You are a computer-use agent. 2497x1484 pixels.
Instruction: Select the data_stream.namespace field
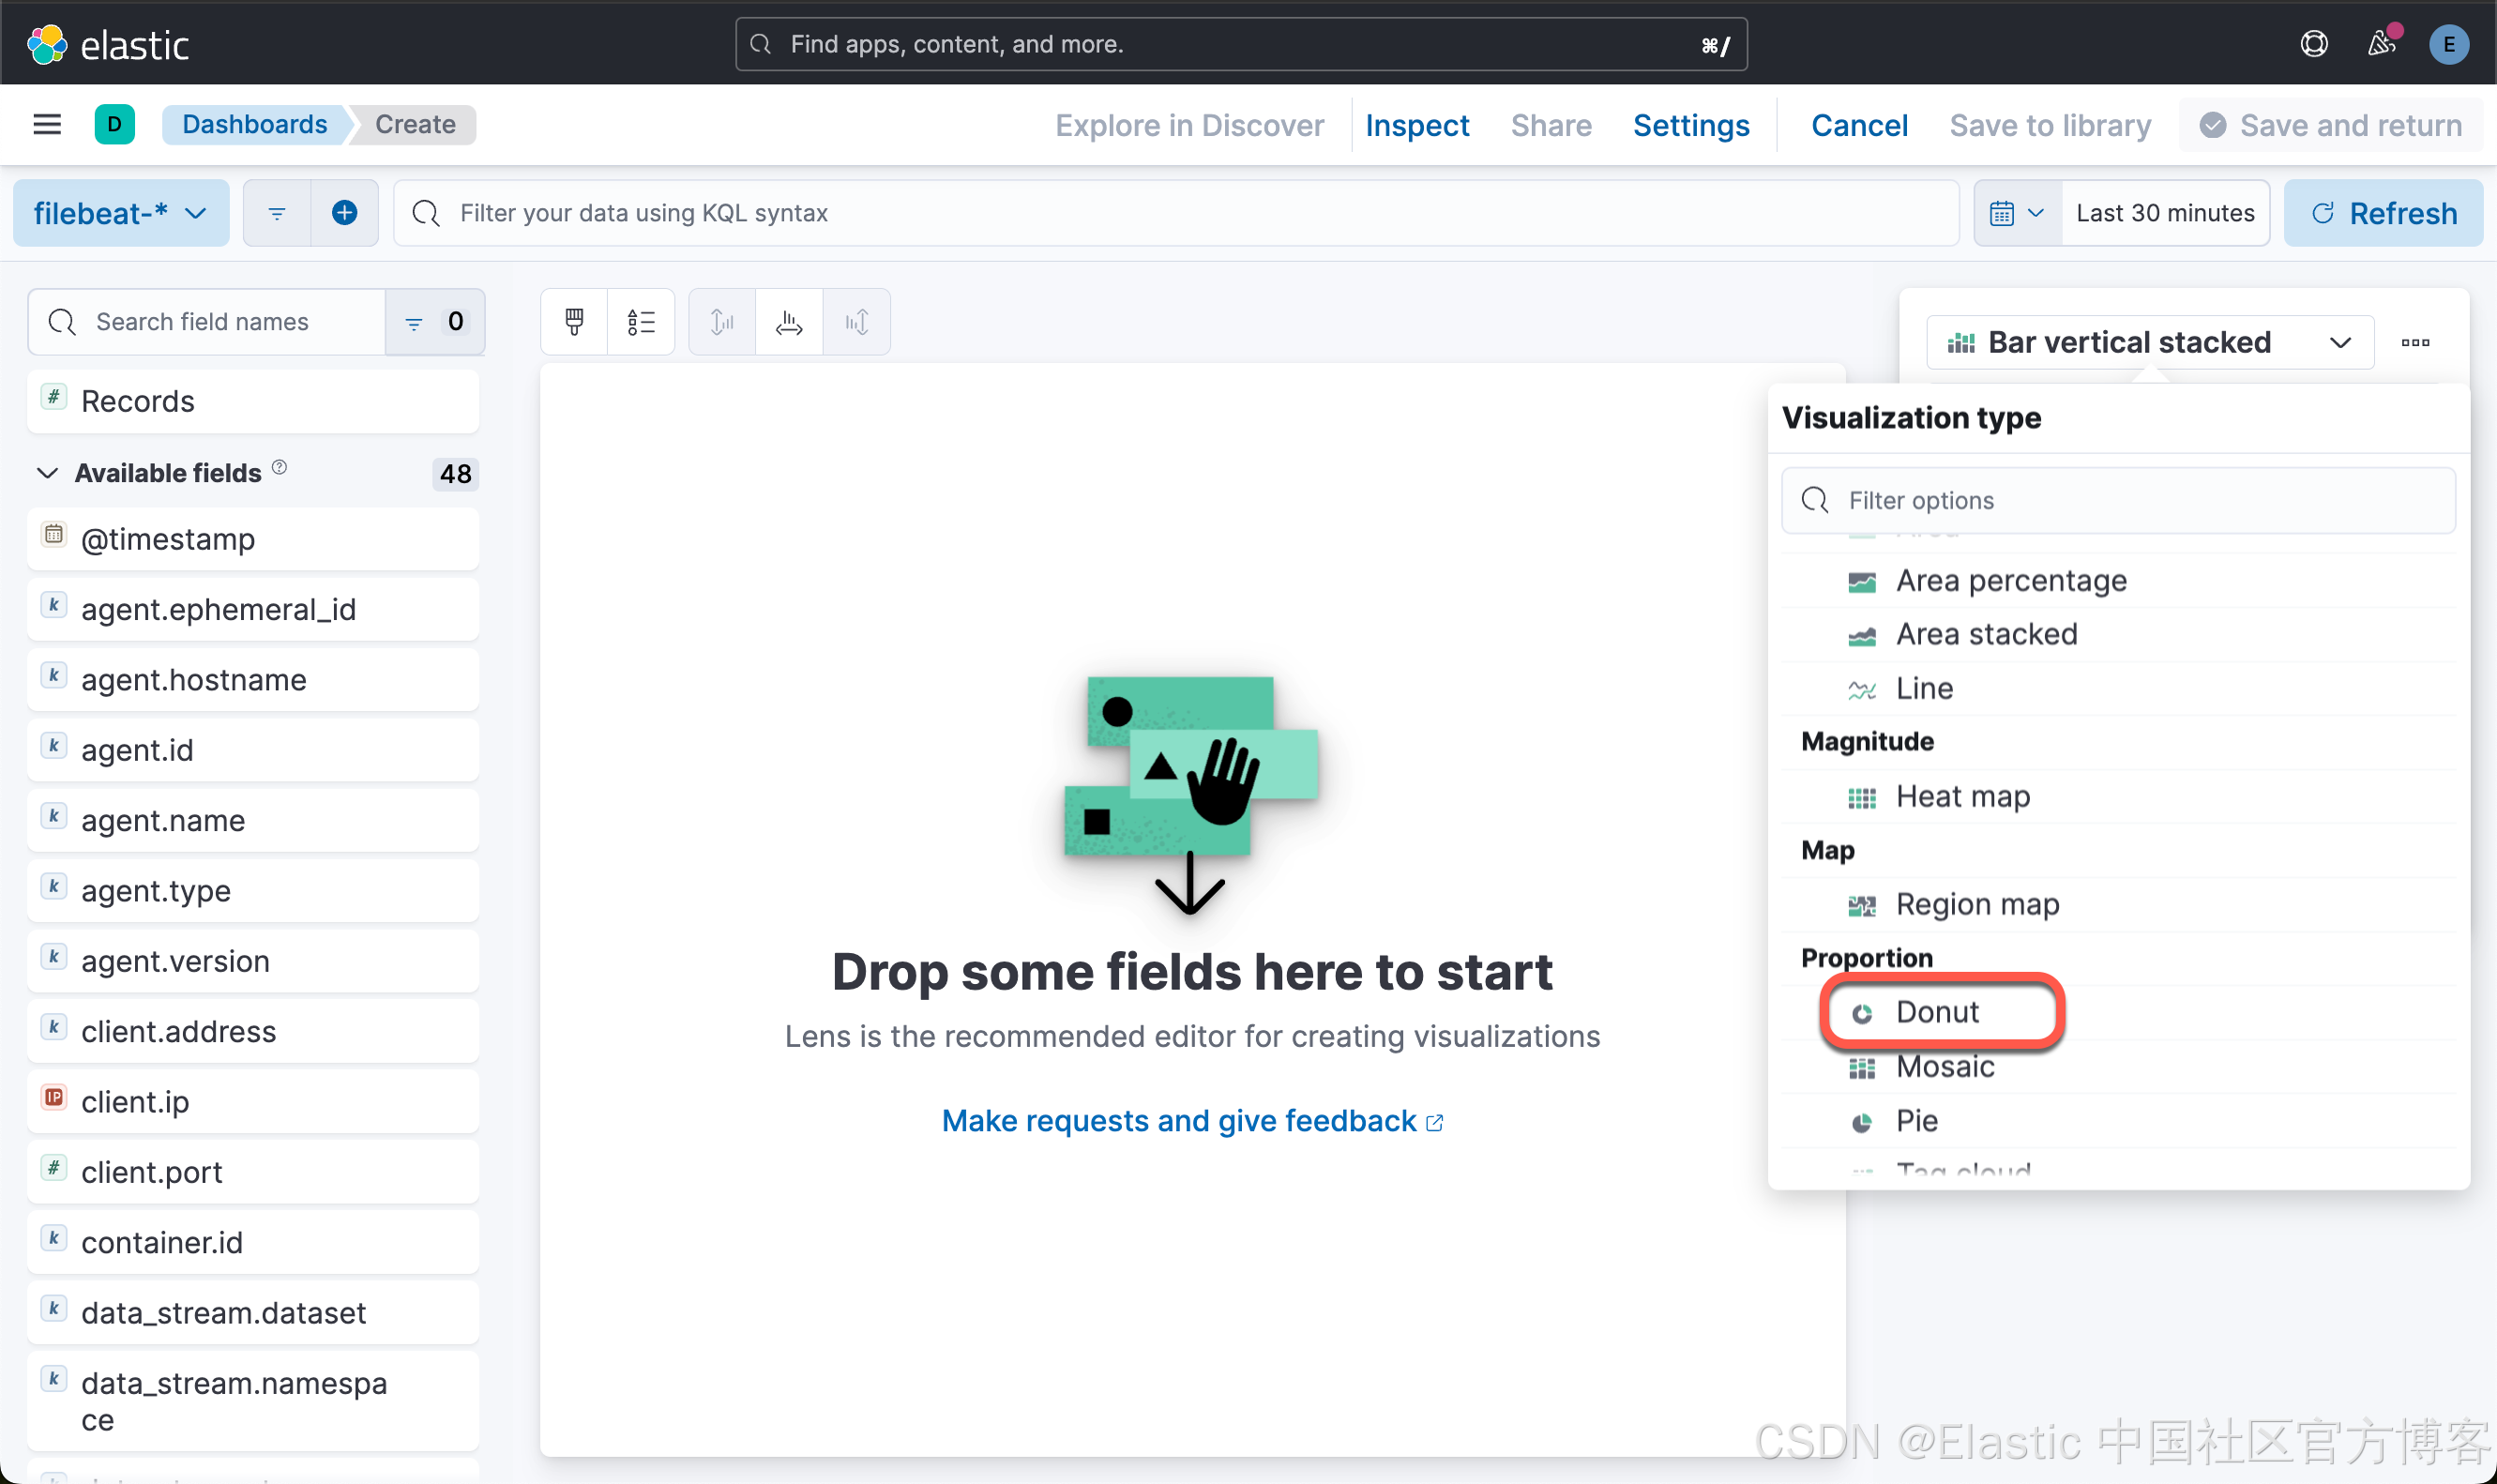point(253,1401)
